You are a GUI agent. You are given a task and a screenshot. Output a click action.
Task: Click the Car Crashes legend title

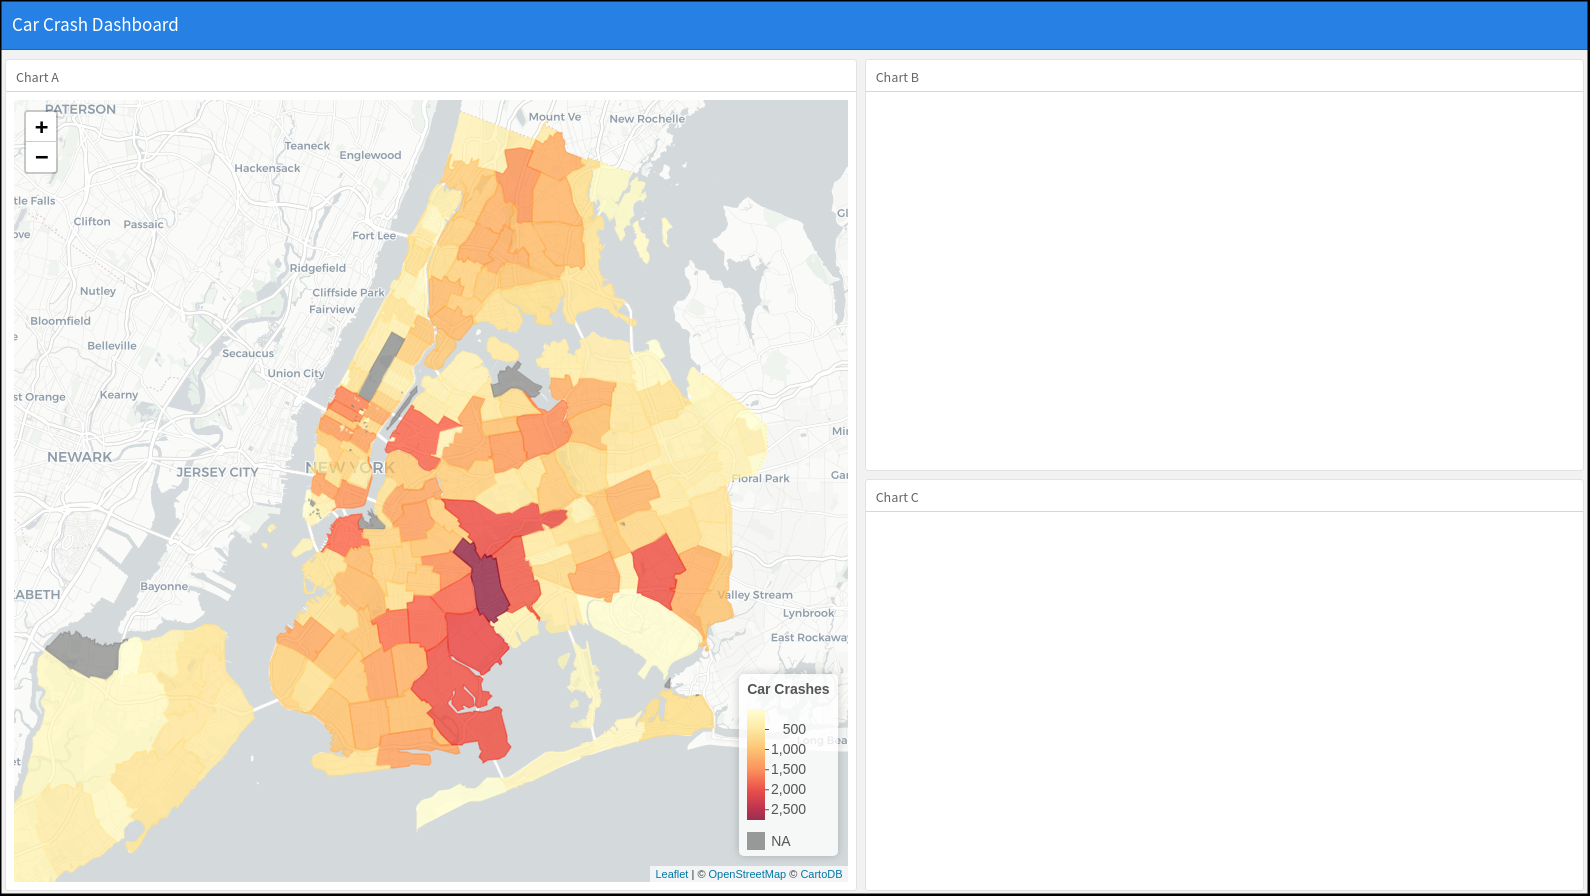788,689
